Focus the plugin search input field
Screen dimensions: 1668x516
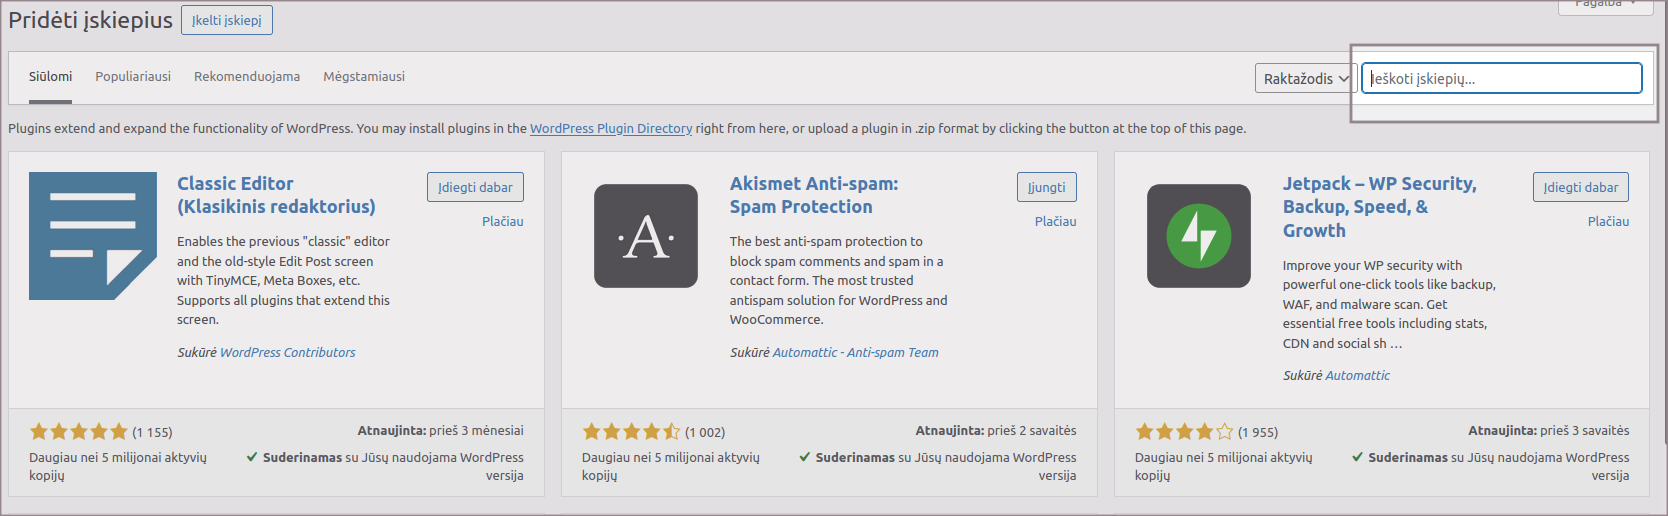(1502, 78)
